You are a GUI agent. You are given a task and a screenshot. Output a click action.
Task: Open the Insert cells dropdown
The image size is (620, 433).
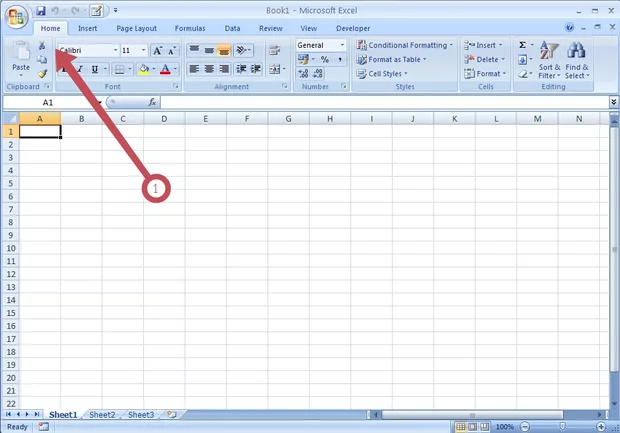[483, 45]
